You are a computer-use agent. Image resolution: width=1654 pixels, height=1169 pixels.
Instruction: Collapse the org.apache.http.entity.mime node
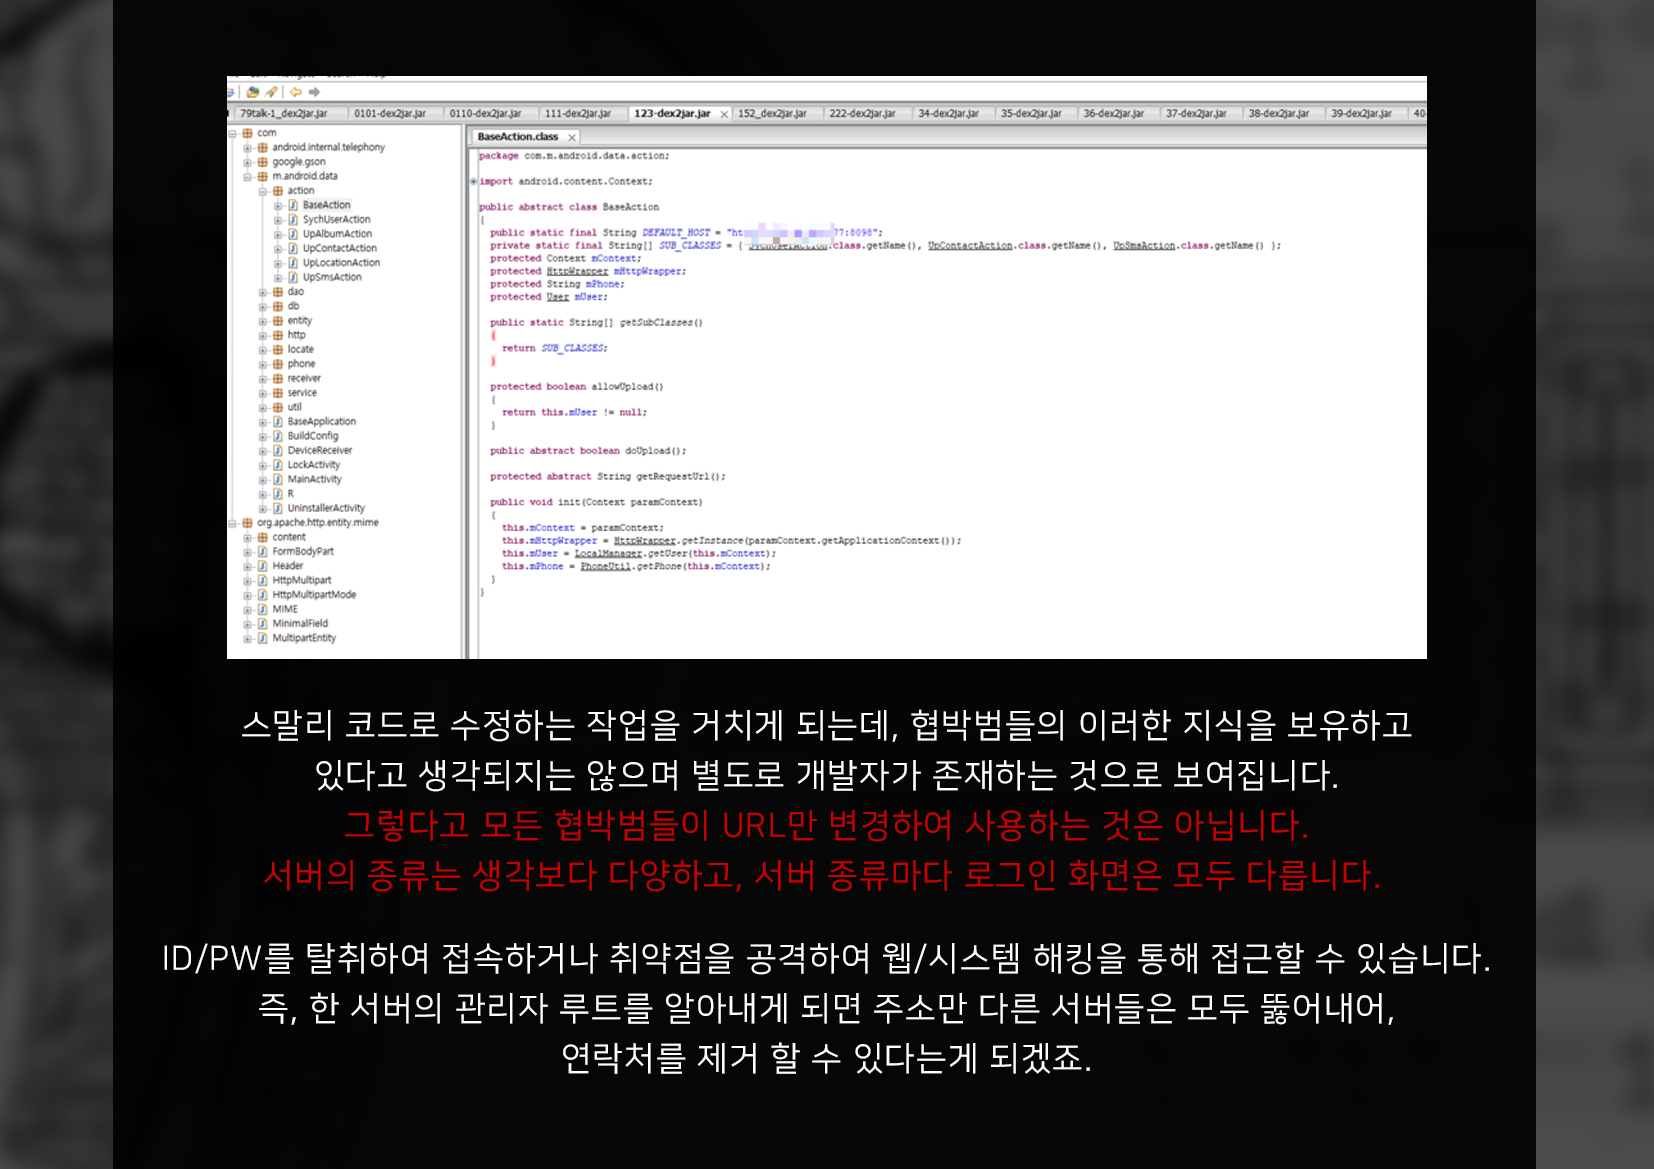point(233,523)
